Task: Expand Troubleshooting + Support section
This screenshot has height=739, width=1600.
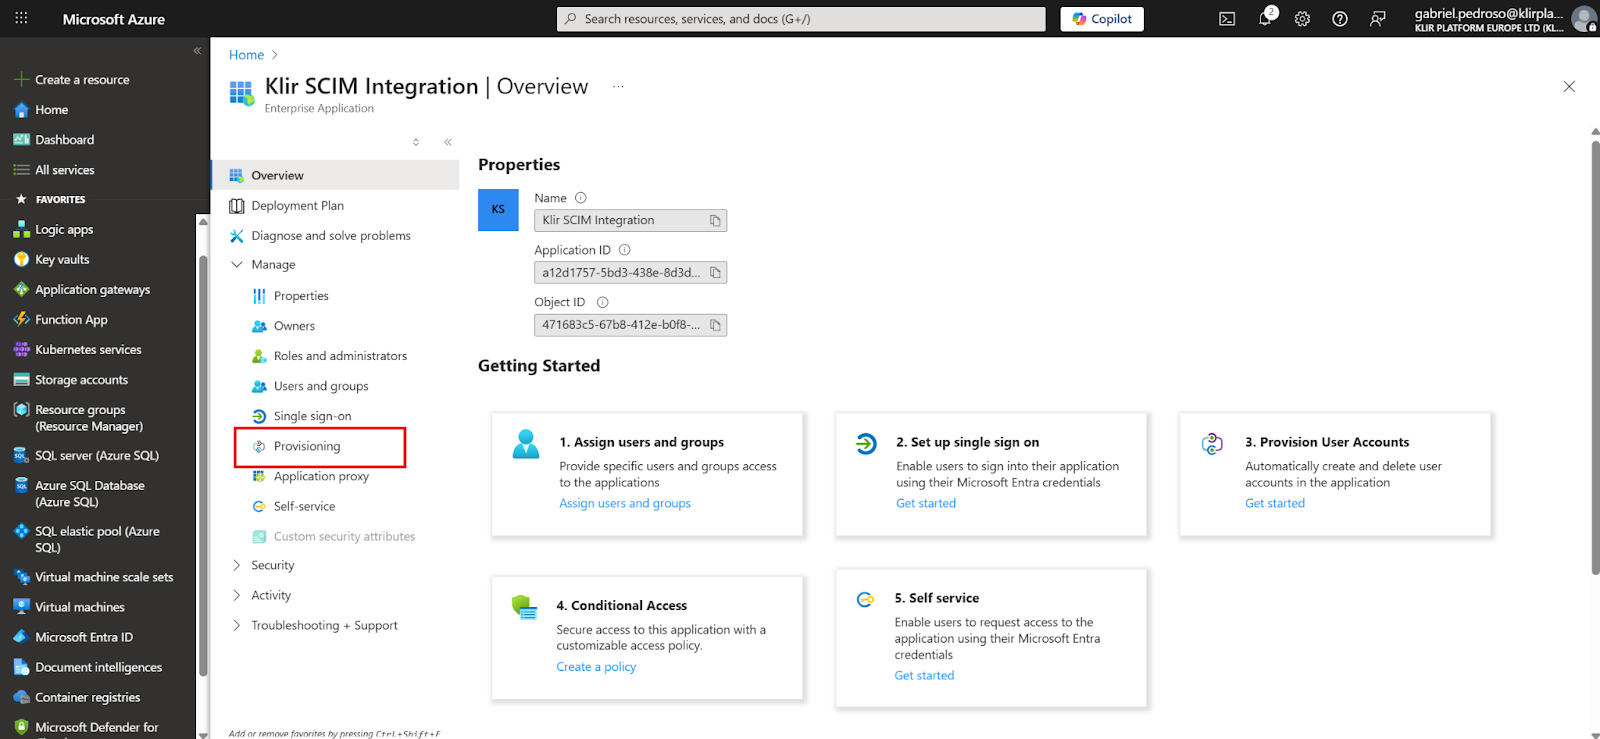Action: 237,625
